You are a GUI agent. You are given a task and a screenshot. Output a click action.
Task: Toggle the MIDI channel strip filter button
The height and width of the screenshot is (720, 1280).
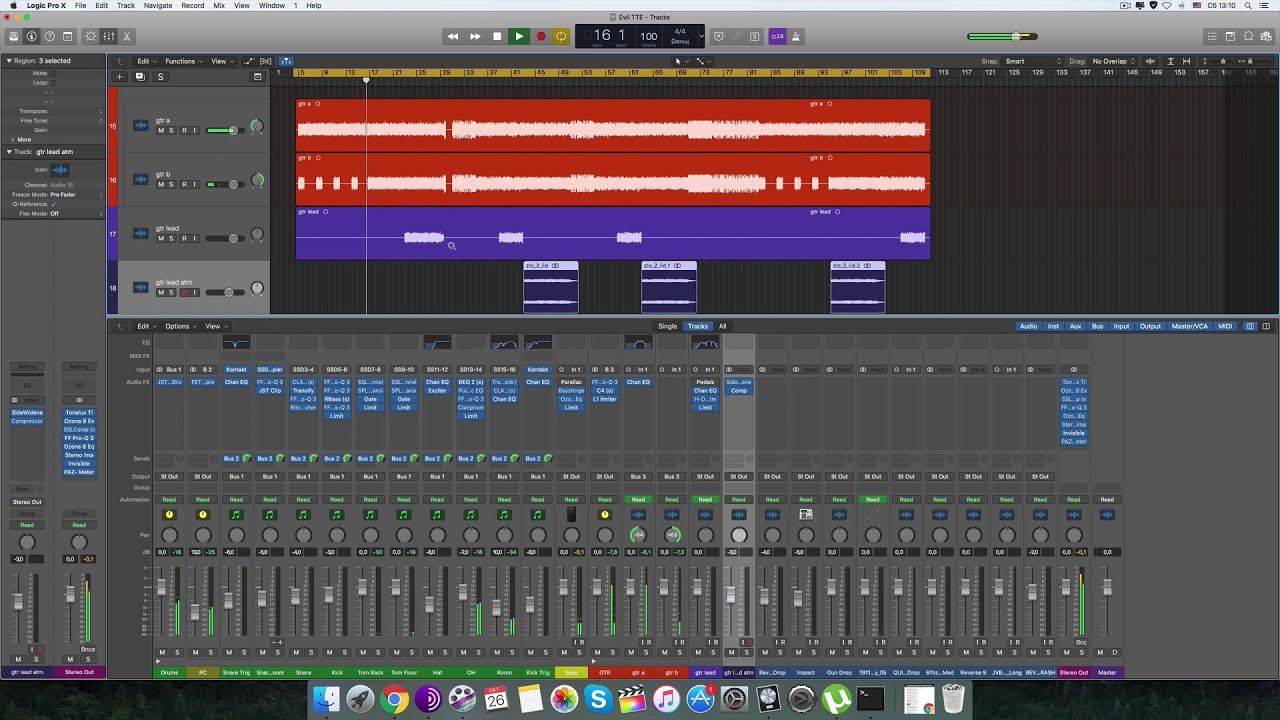[1225, 326]
